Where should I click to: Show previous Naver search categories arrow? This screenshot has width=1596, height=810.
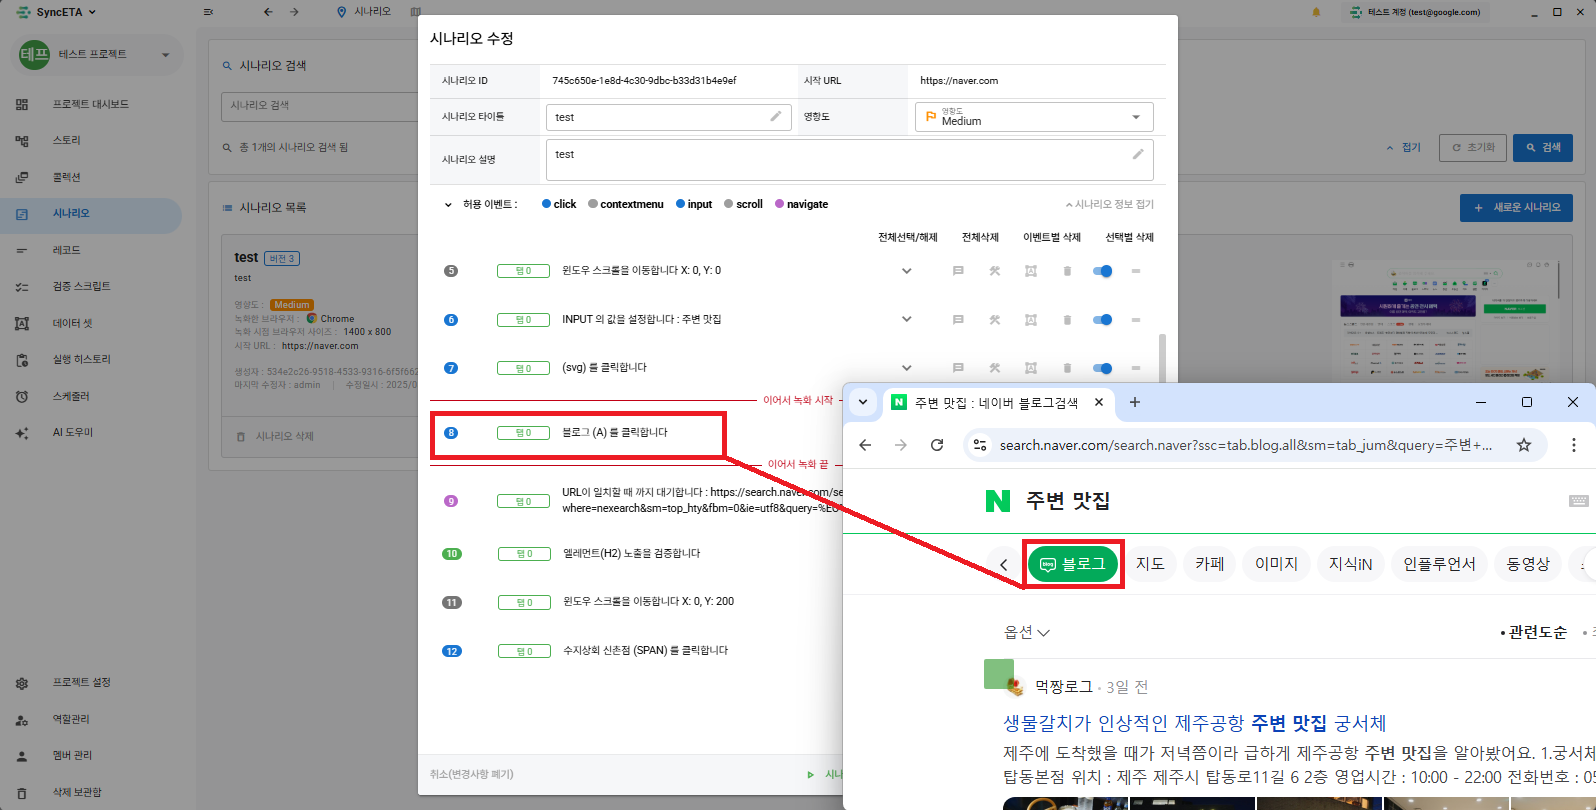[x=1004, y=565]
